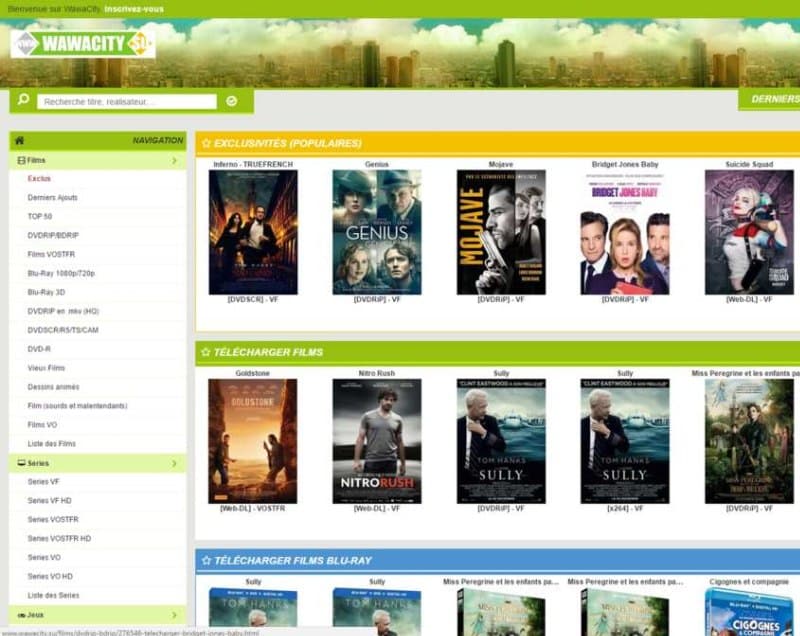Open the Sully [x264] - VF poster
This screenshot has height=636, width=800.
[625, 441]
